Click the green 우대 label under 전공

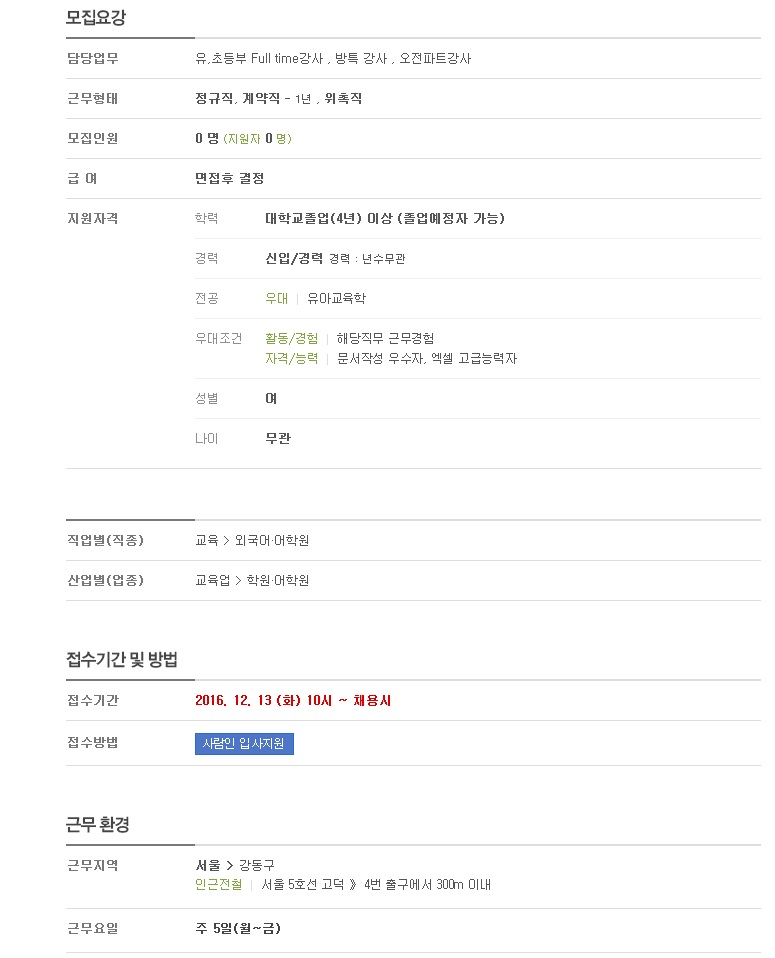[276, 298]
